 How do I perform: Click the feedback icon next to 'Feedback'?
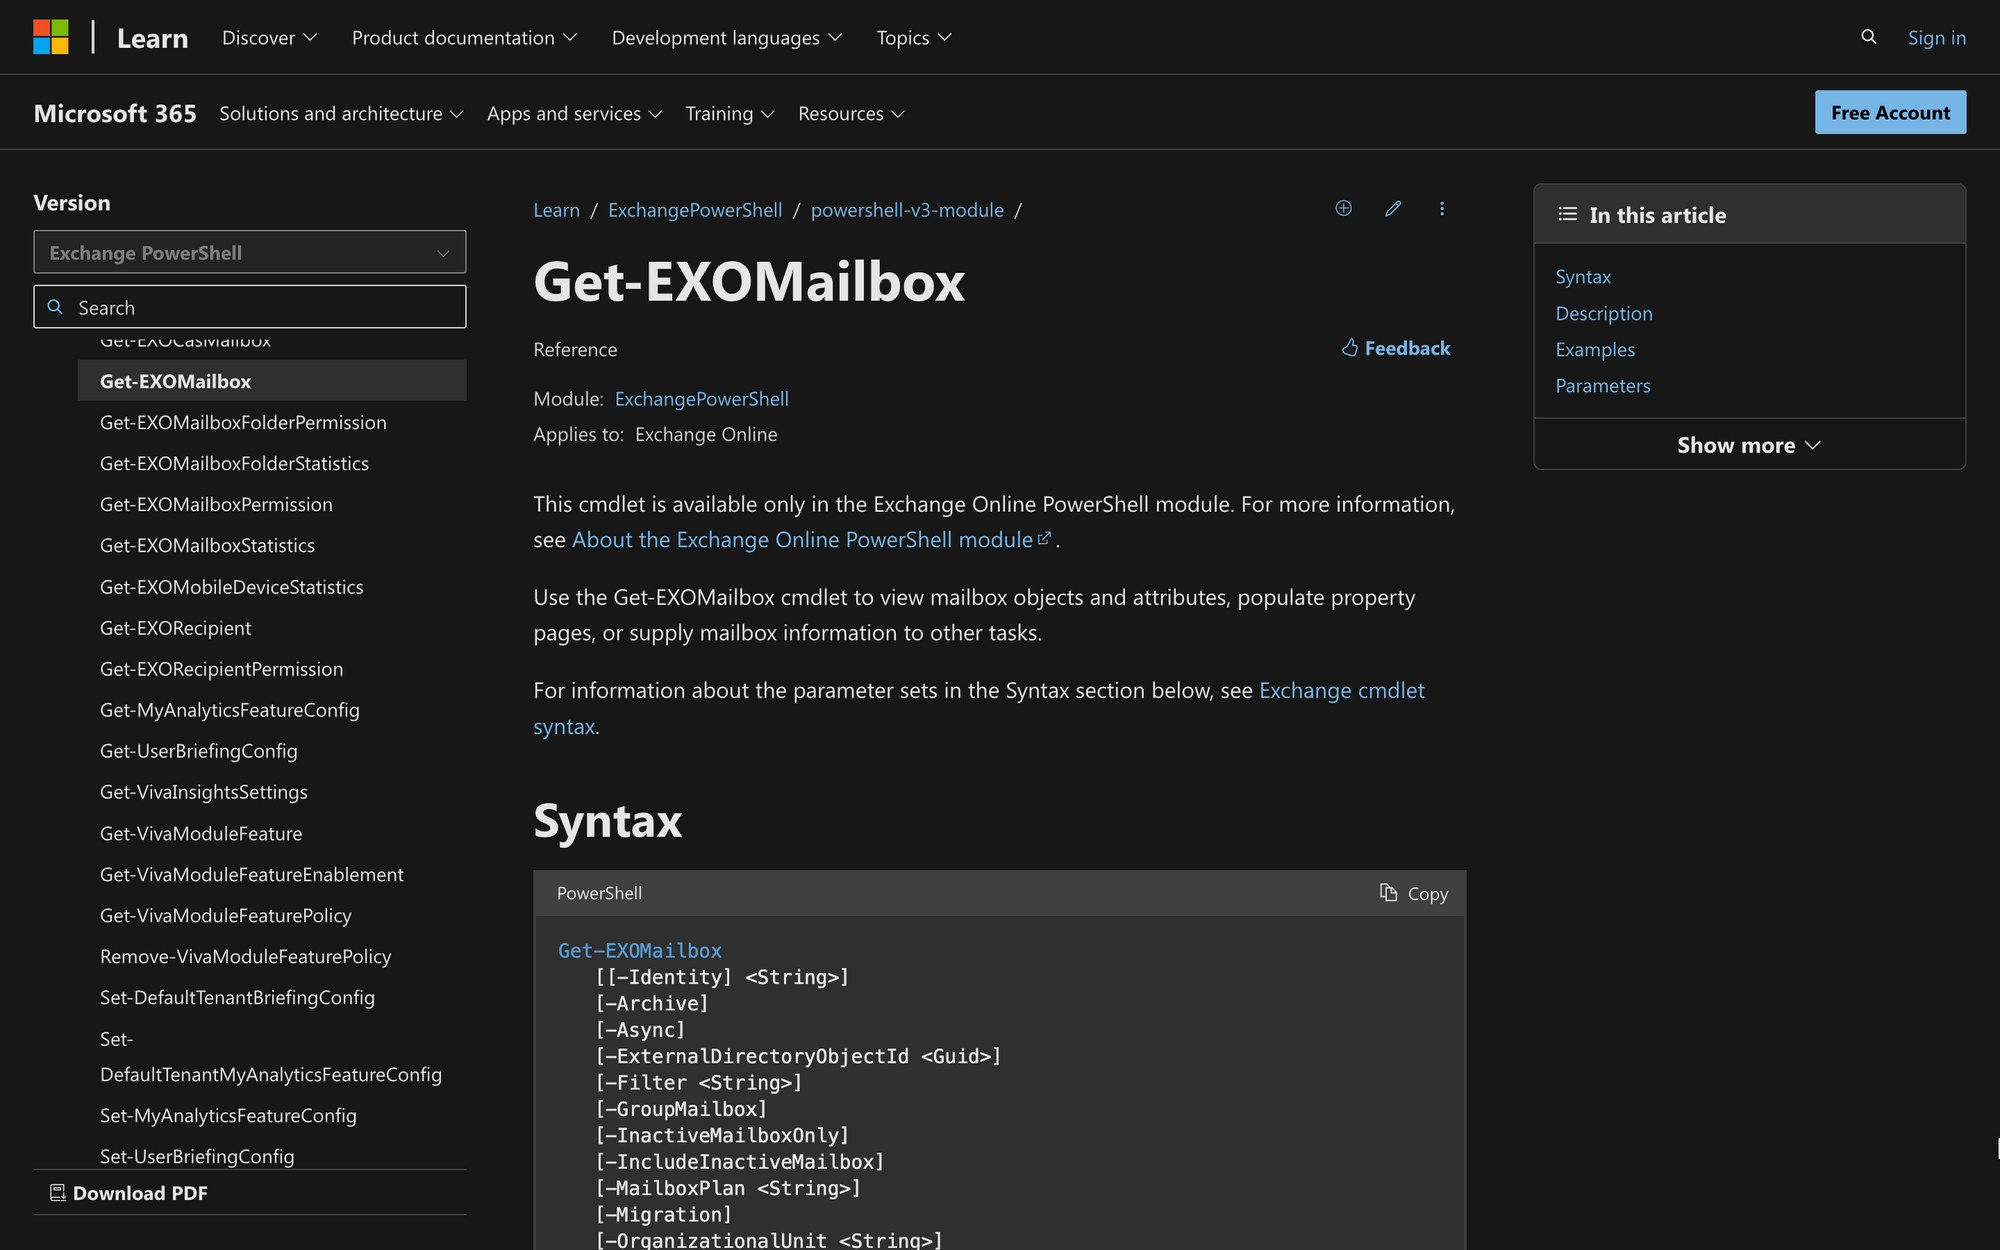(1346, 347)
